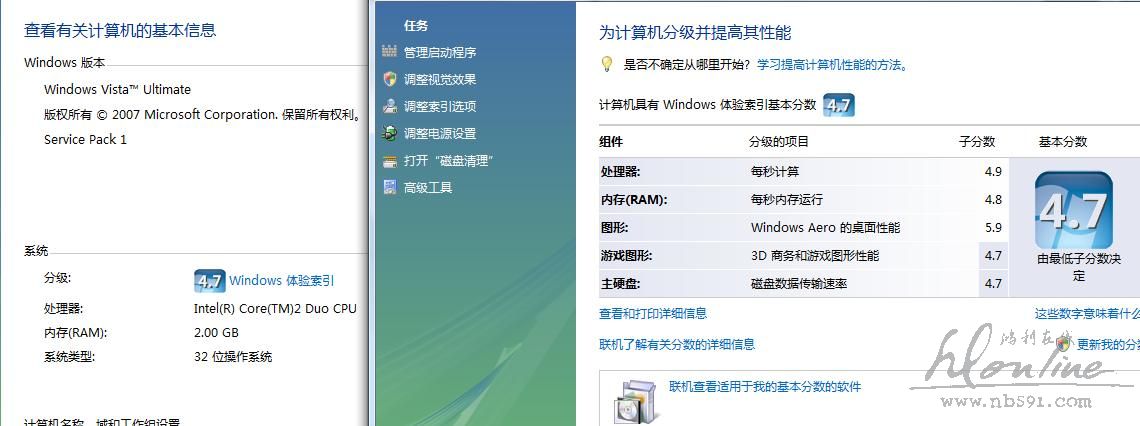Click the 子分数 column header
1140x426 pixels.
(977, 142)
